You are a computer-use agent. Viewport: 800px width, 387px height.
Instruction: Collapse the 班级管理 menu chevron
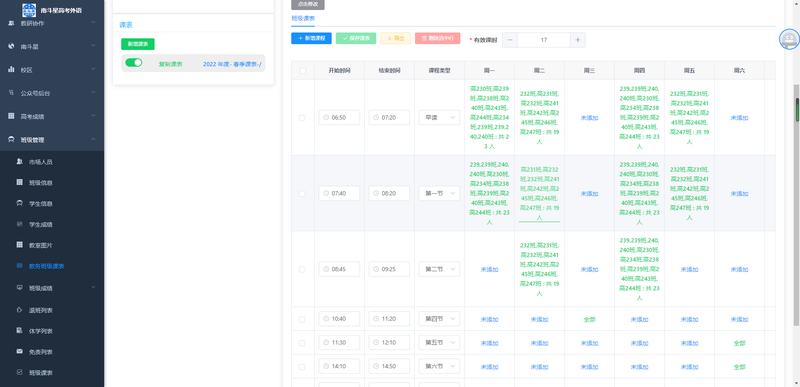click(93, 139)
